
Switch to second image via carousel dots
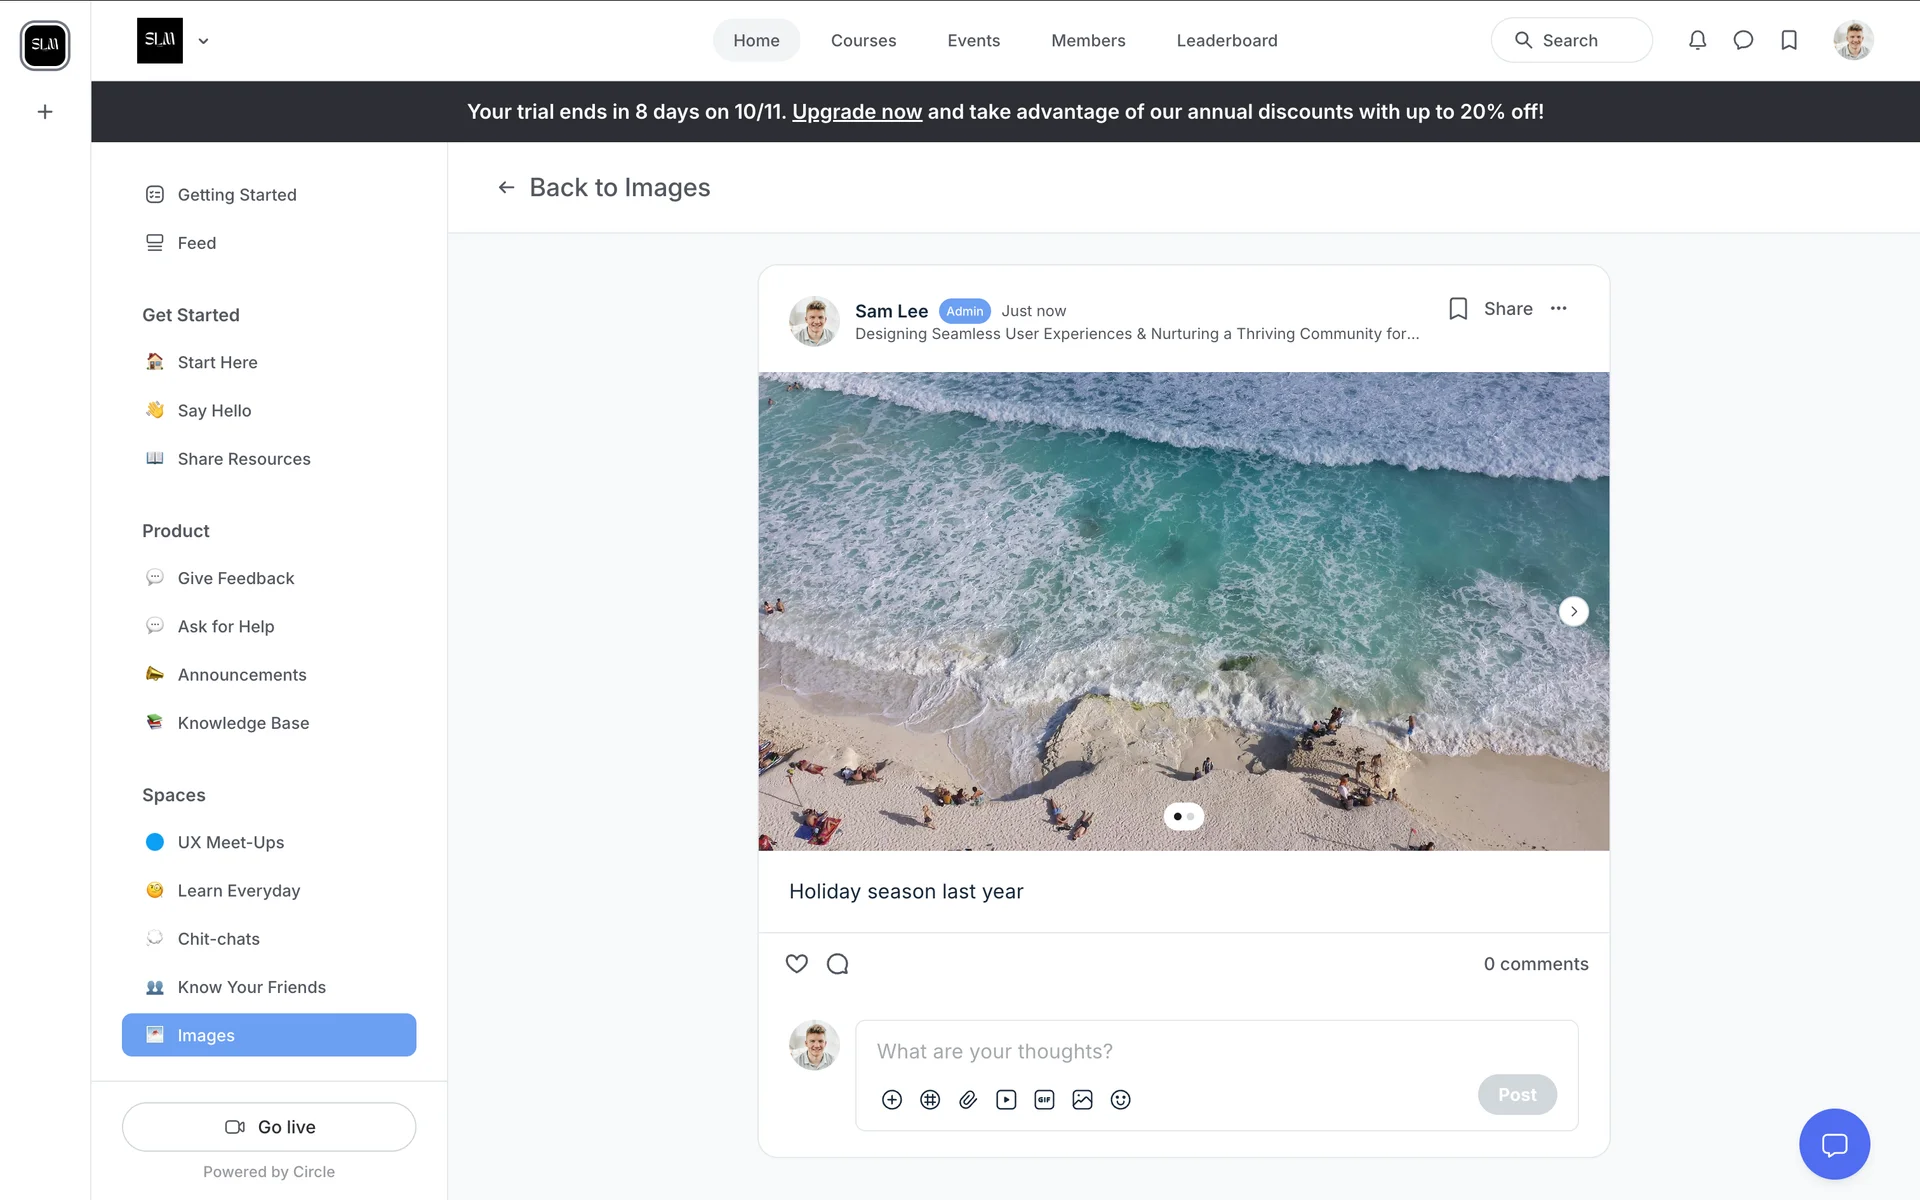[1191, 817]
